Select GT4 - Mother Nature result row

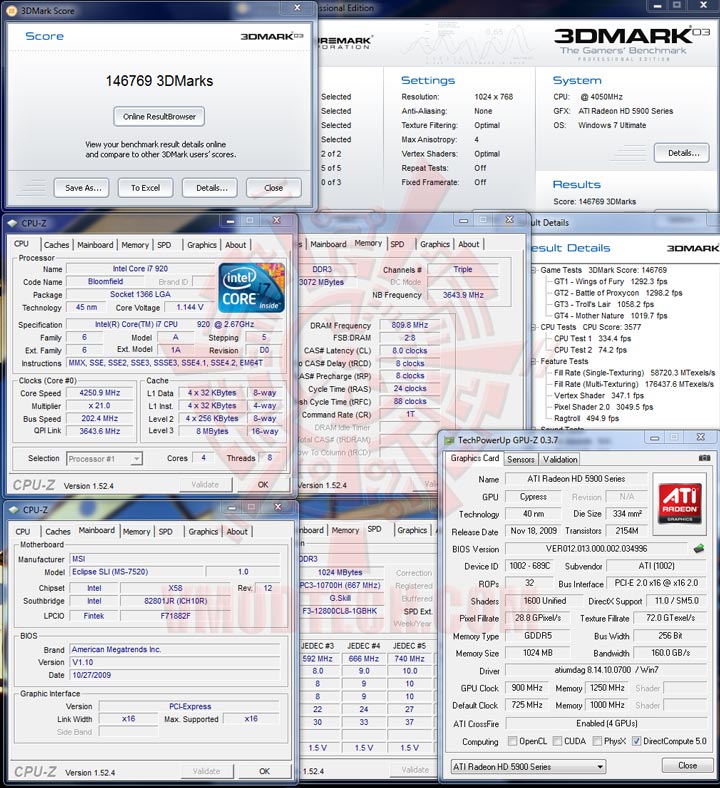[610, 316]
